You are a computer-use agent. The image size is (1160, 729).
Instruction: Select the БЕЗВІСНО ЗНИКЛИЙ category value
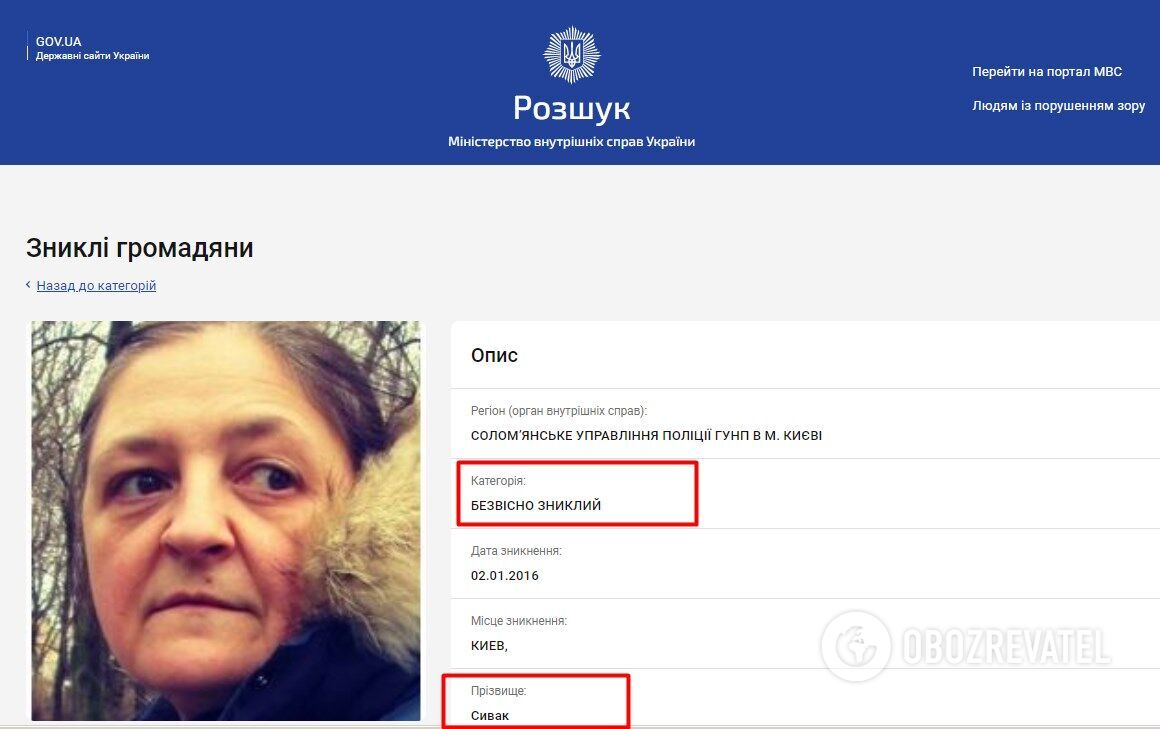536,505
